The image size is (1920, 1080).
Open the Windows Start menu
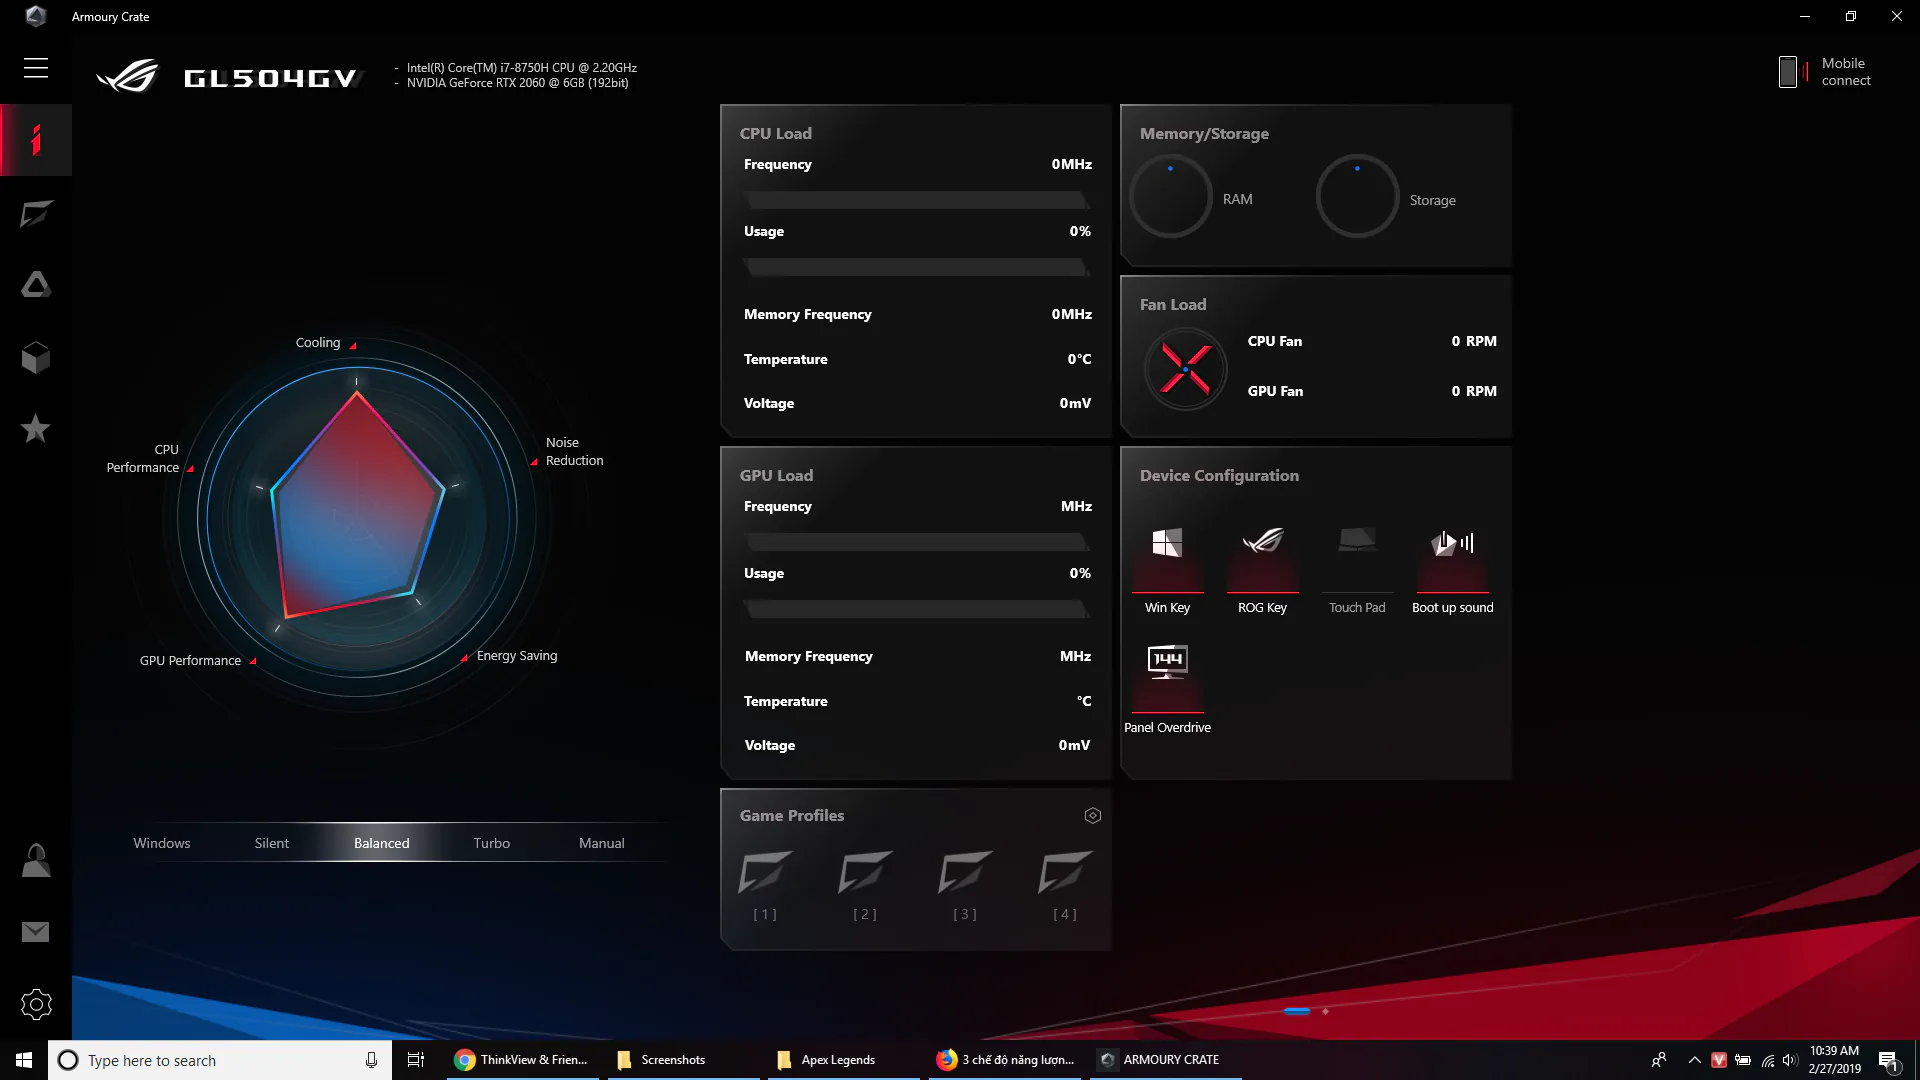[x=24, y=1060]
